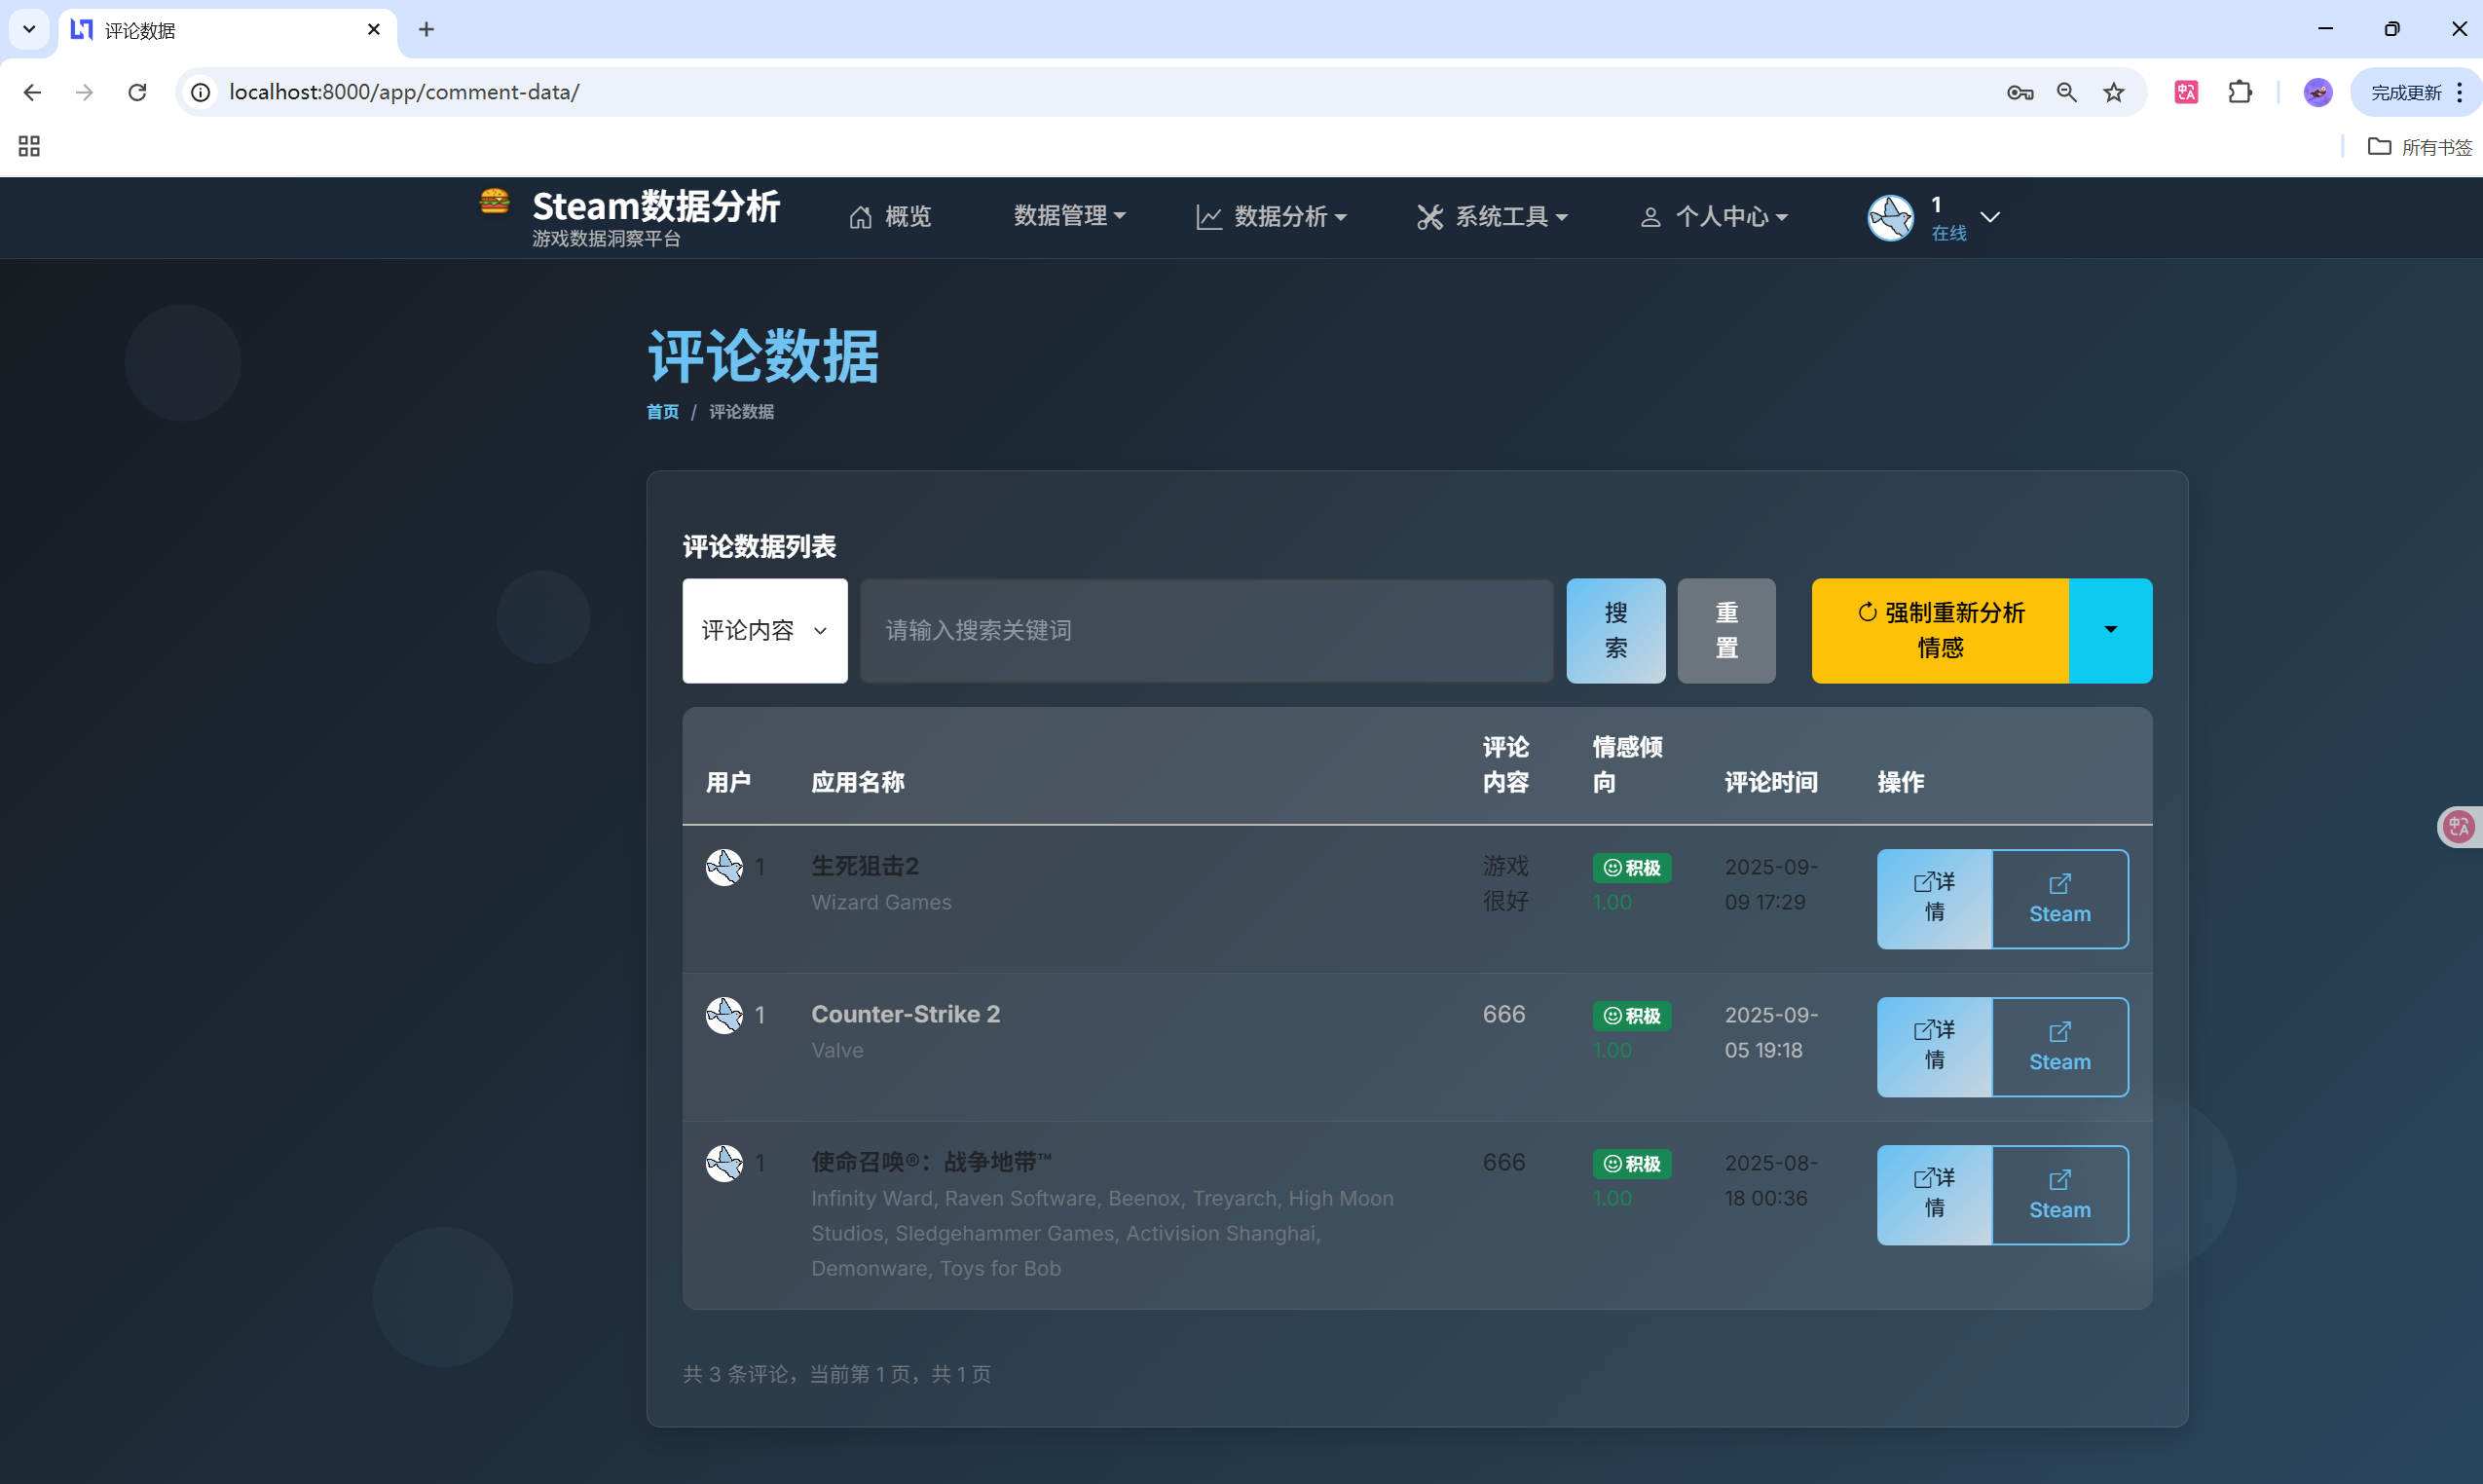Click the browser forward arrow

[x=85, y=92]
